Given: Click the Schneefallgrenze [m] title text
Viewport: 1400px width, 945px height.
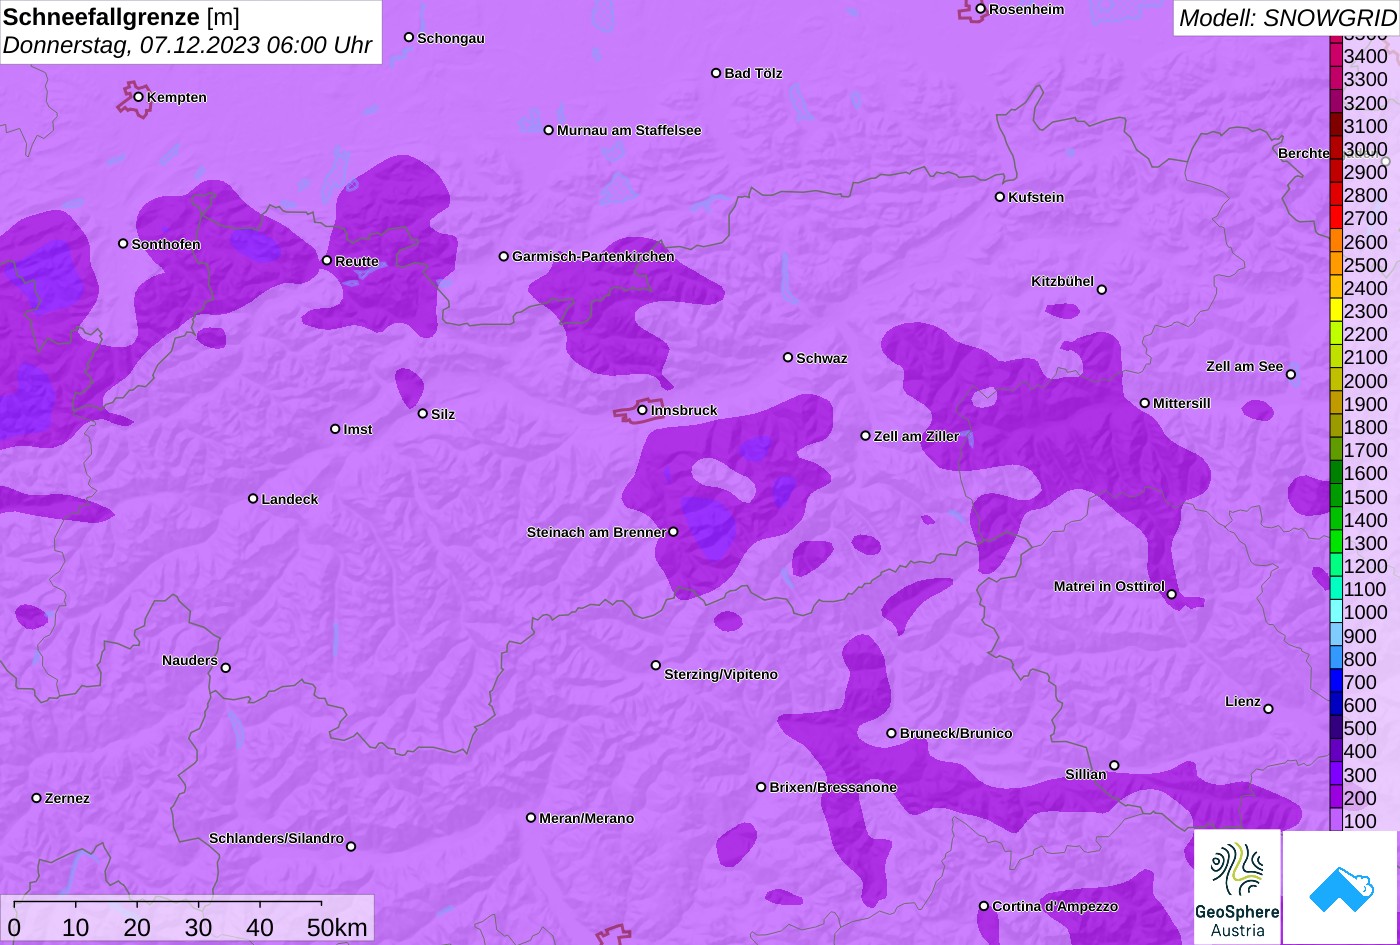Looking at the screenshot, I should (x=121, y=16).
